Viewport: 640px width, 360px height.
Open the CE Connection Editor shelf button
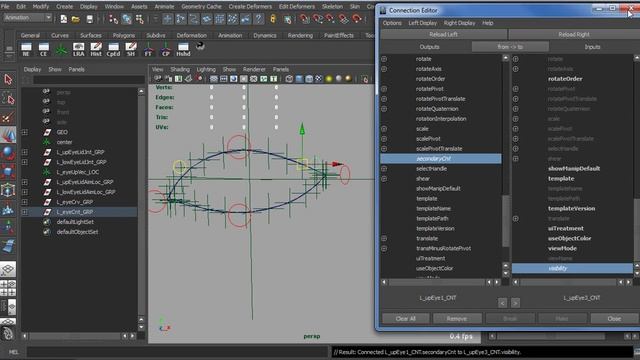(x=43, y=49)
